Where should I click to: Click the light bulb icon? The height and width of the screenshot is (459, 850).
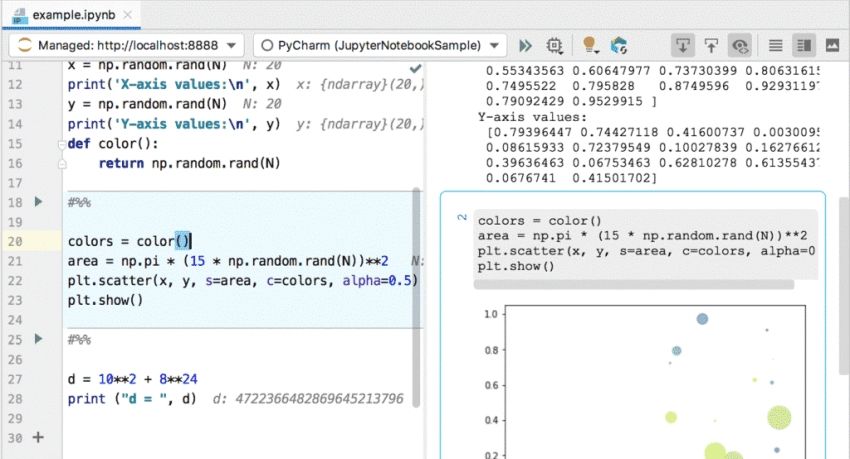(589, 46)
